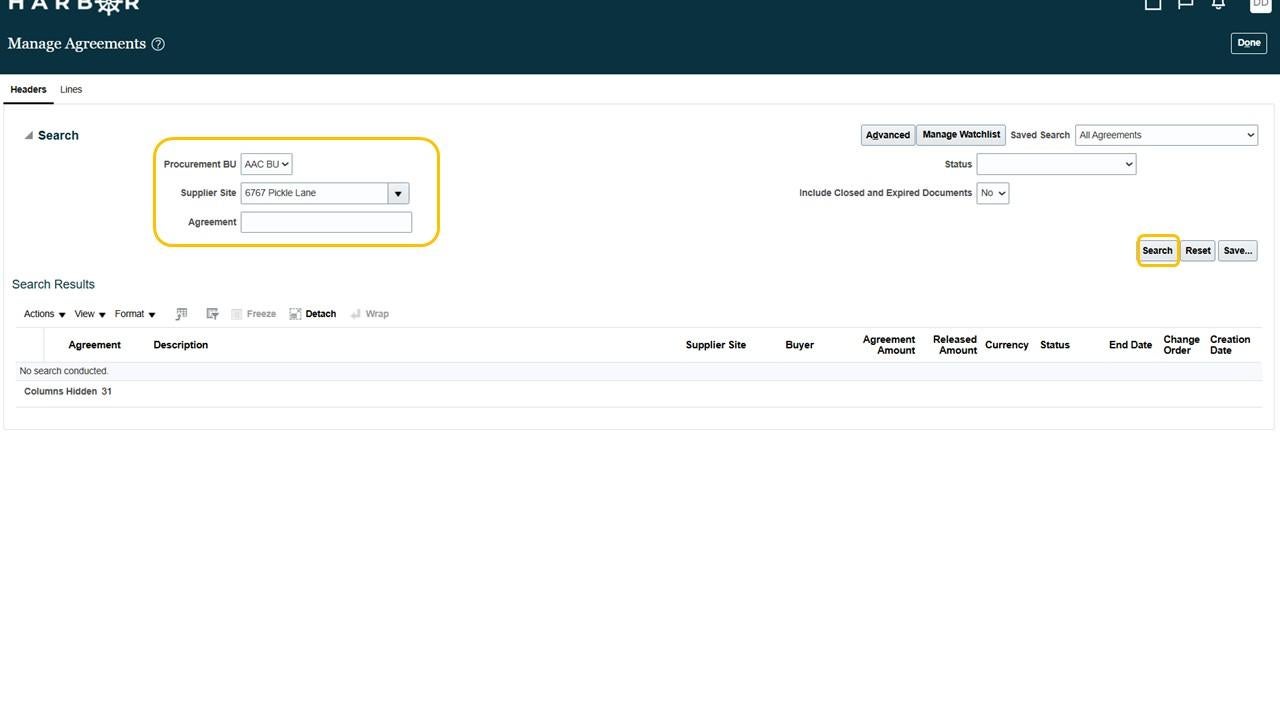Open the Manage Agreements help icon
Image resolution: width=1280 pixels, height=720 pixels.
point(158,44)
